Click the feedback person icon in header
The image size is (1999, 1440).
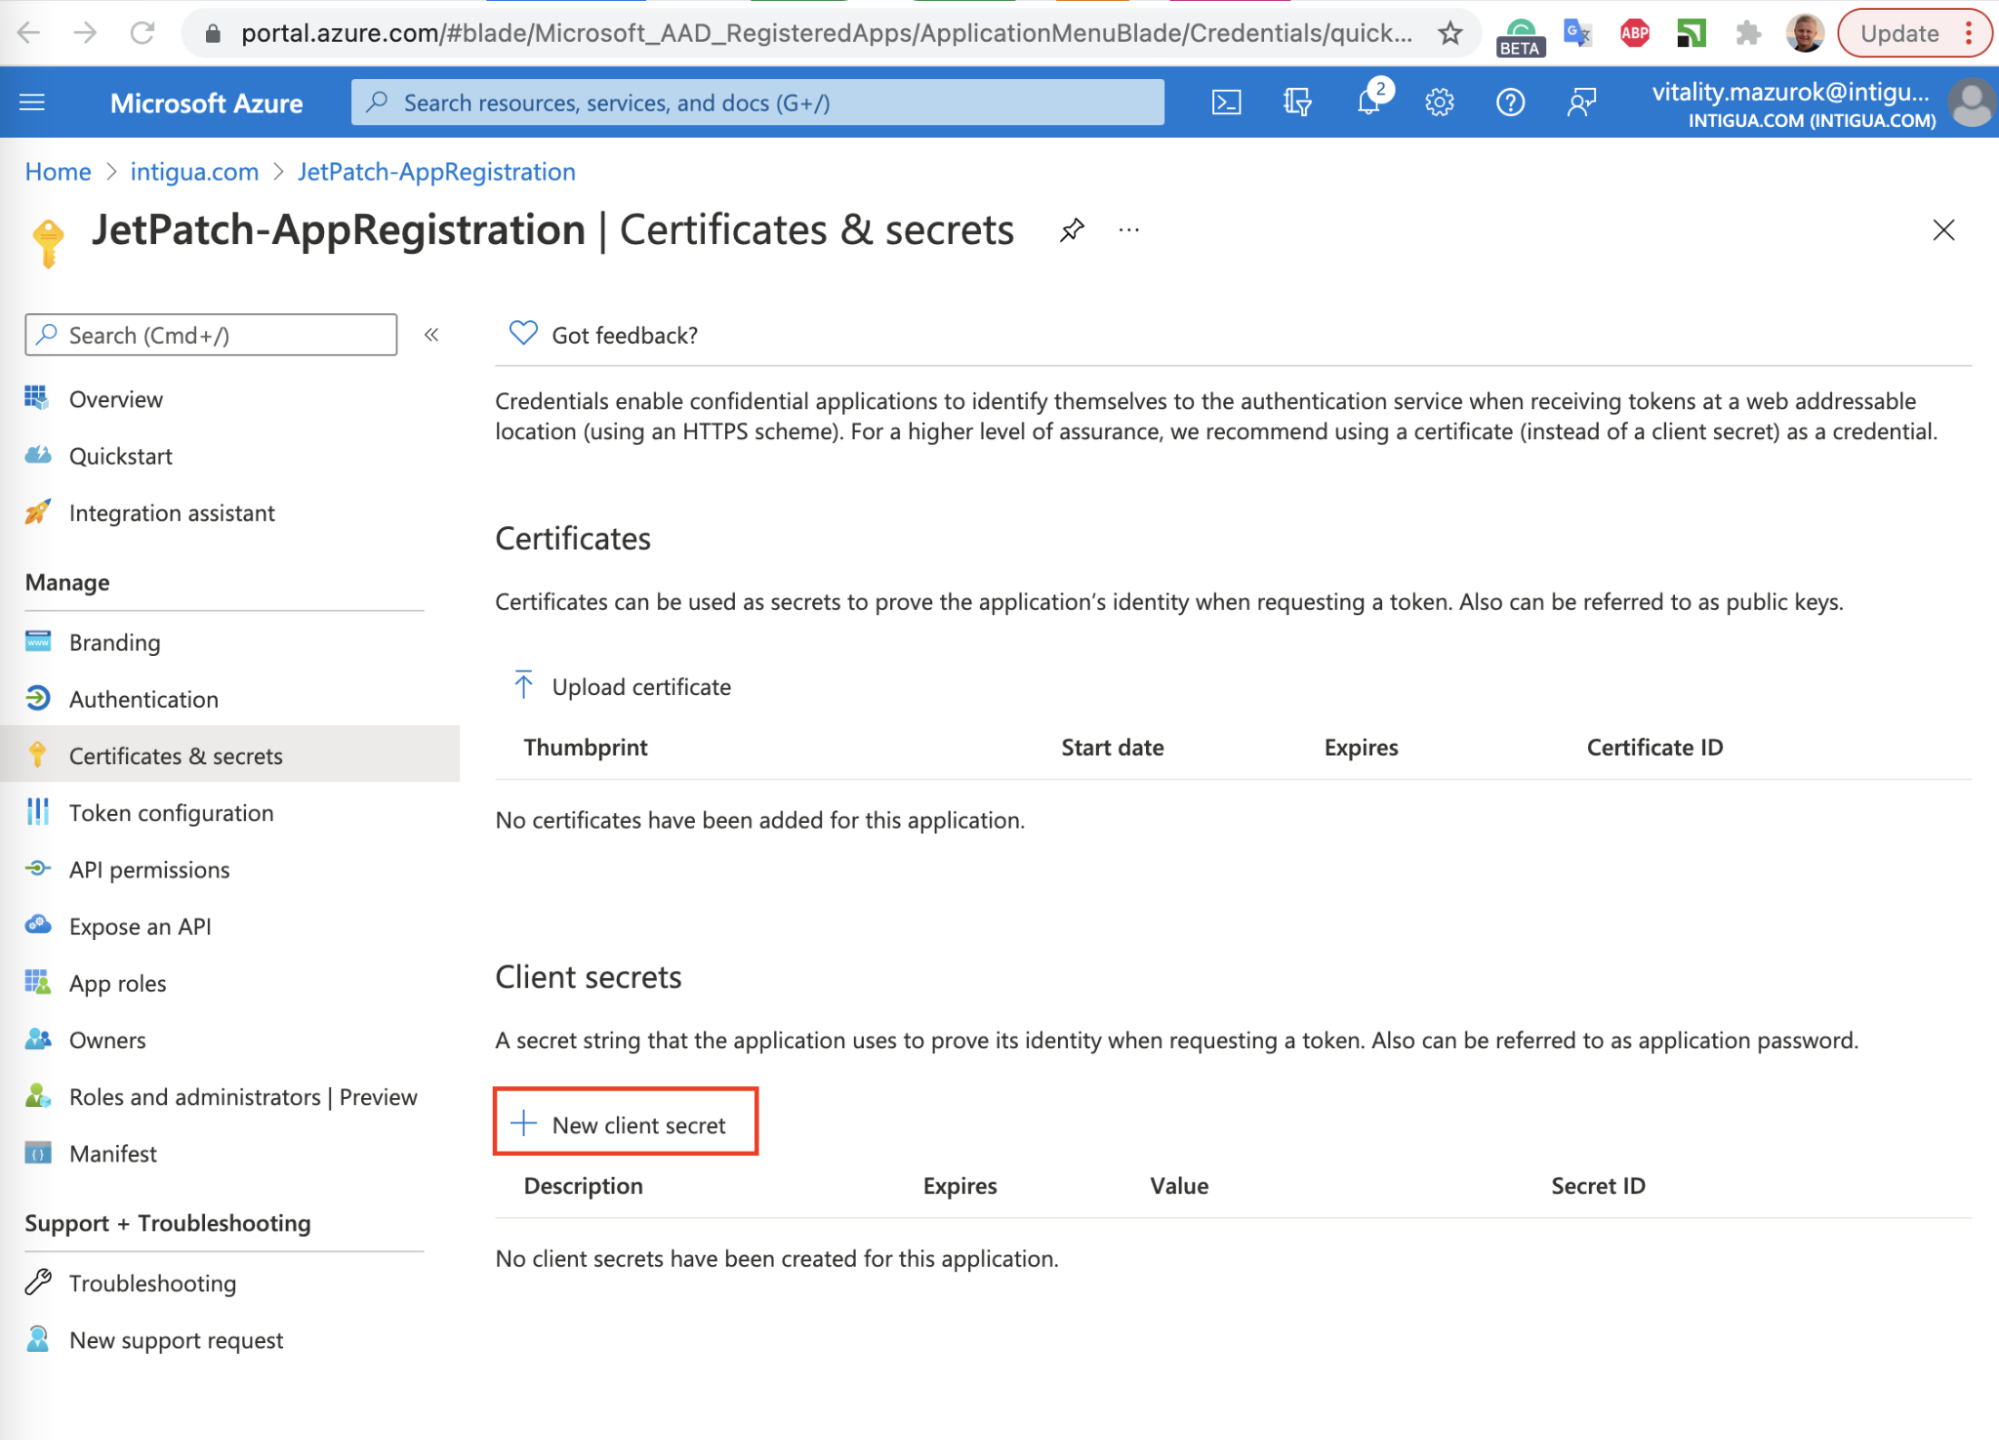(x=1581, y=102)
